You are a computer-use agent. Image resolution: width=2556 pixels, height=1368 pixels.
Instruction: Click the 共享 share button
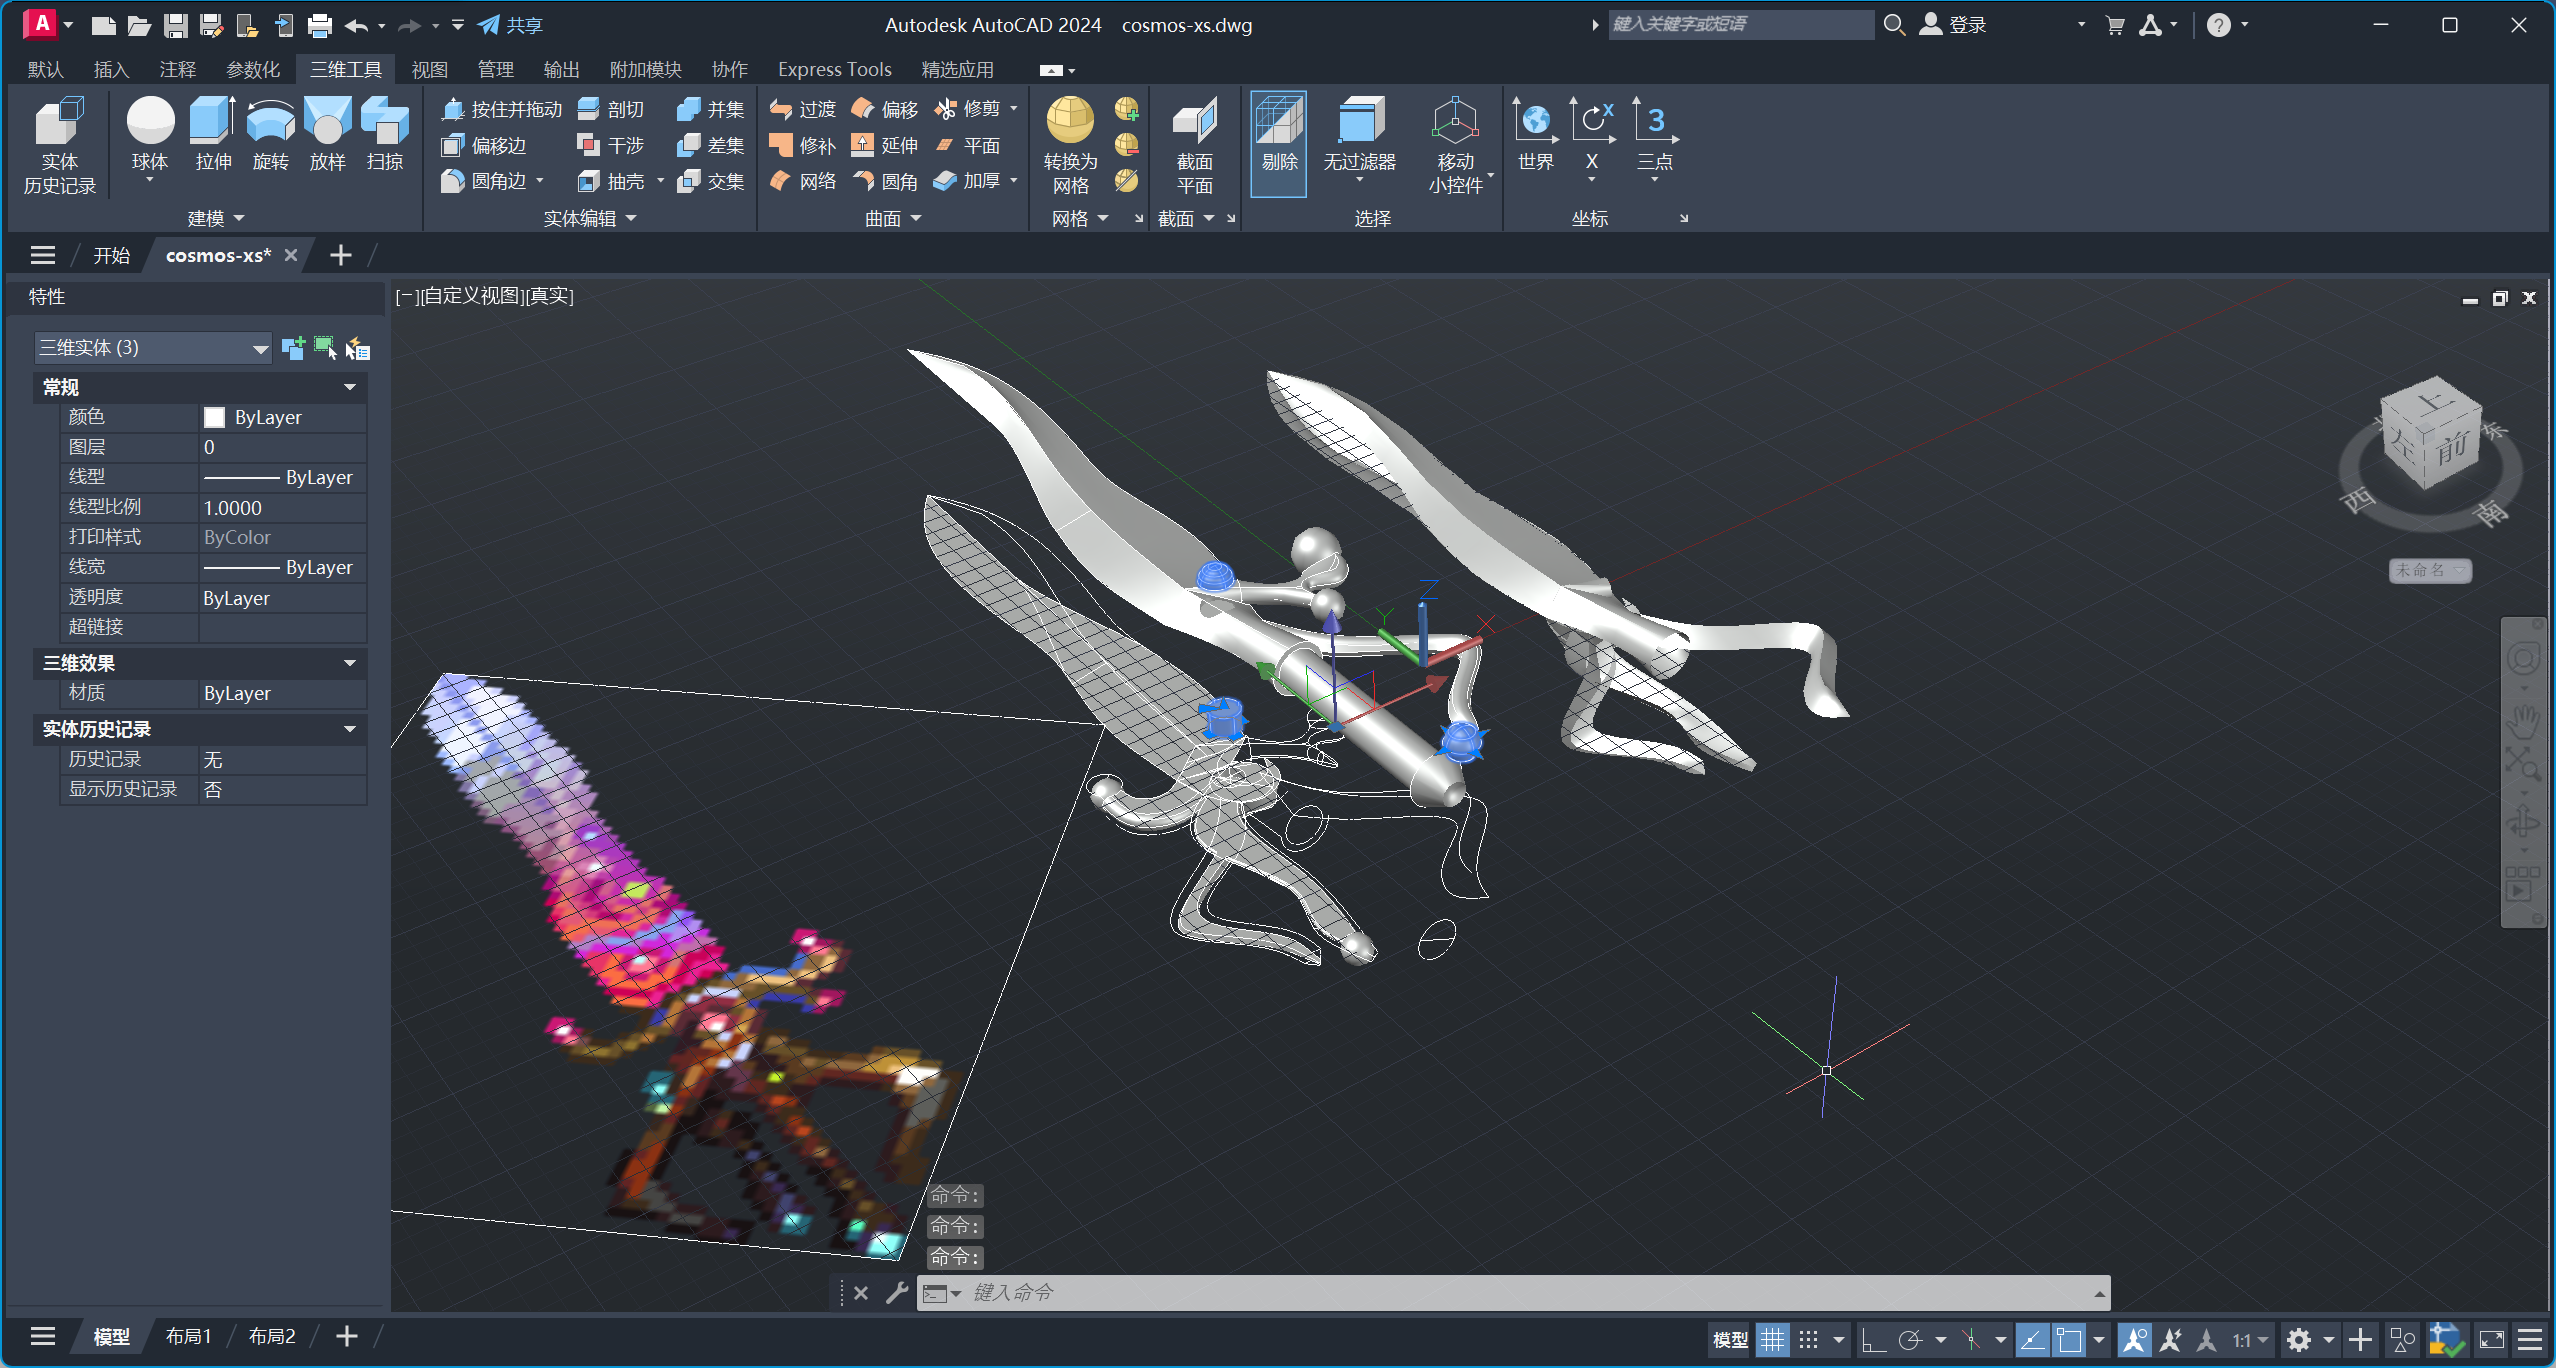coord(510,25)
